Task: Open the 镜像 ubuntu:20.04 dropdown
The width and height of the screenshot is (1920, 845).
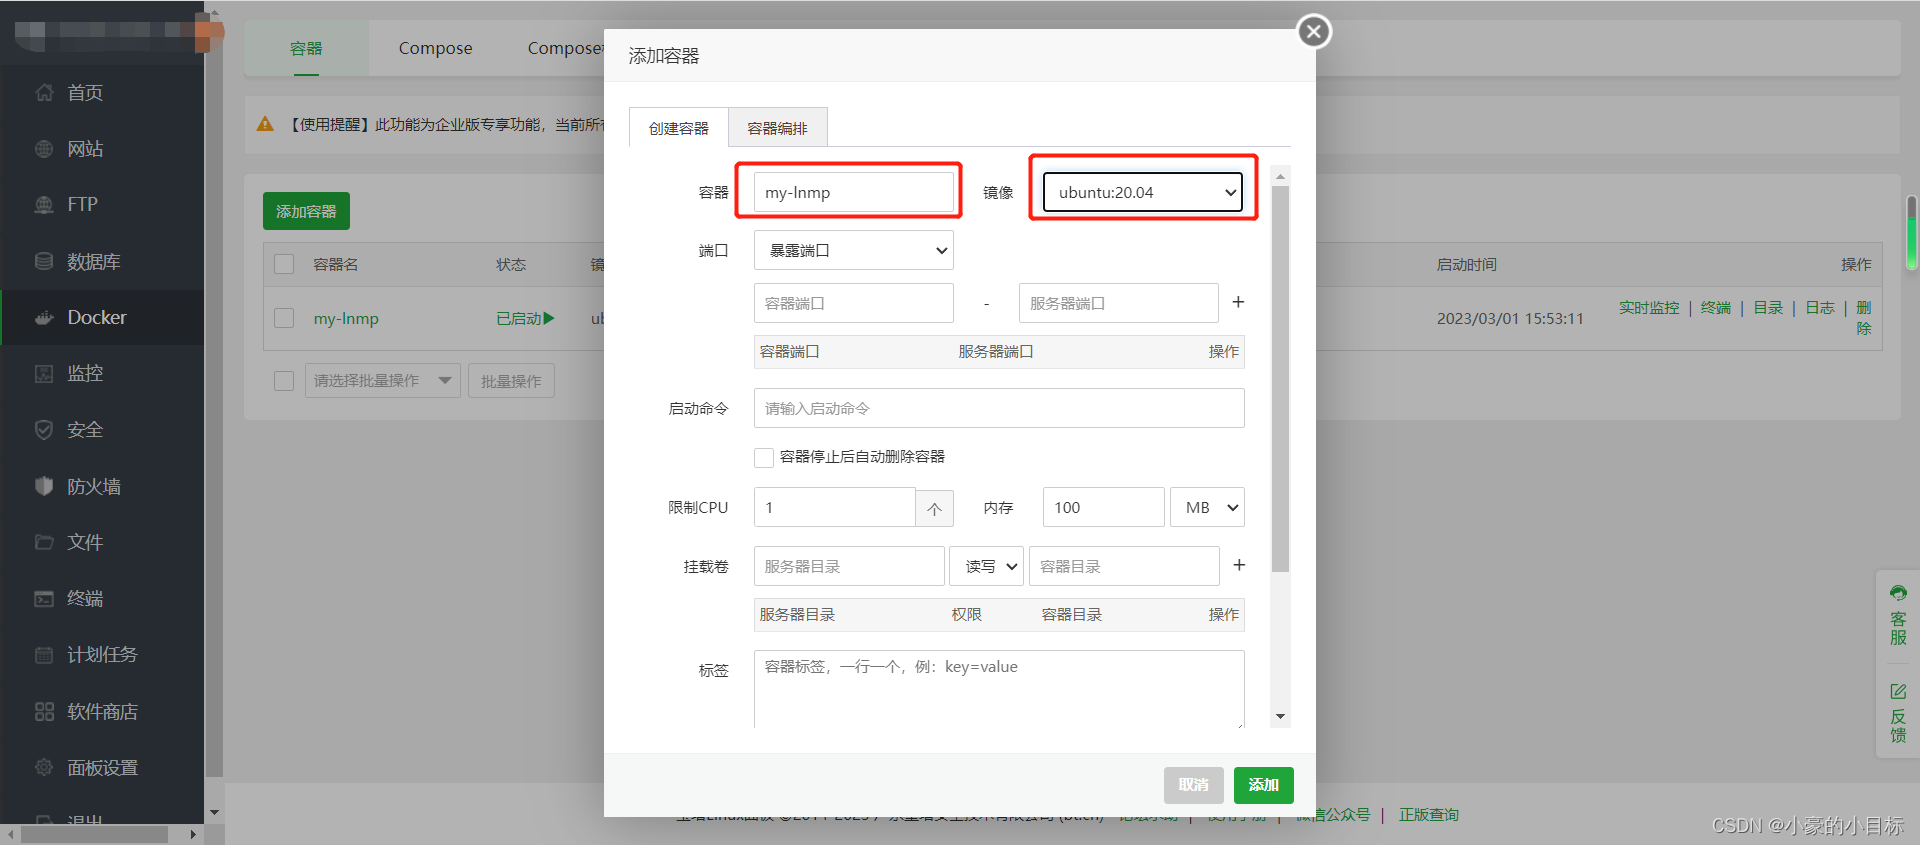Action: (1143, 192)
